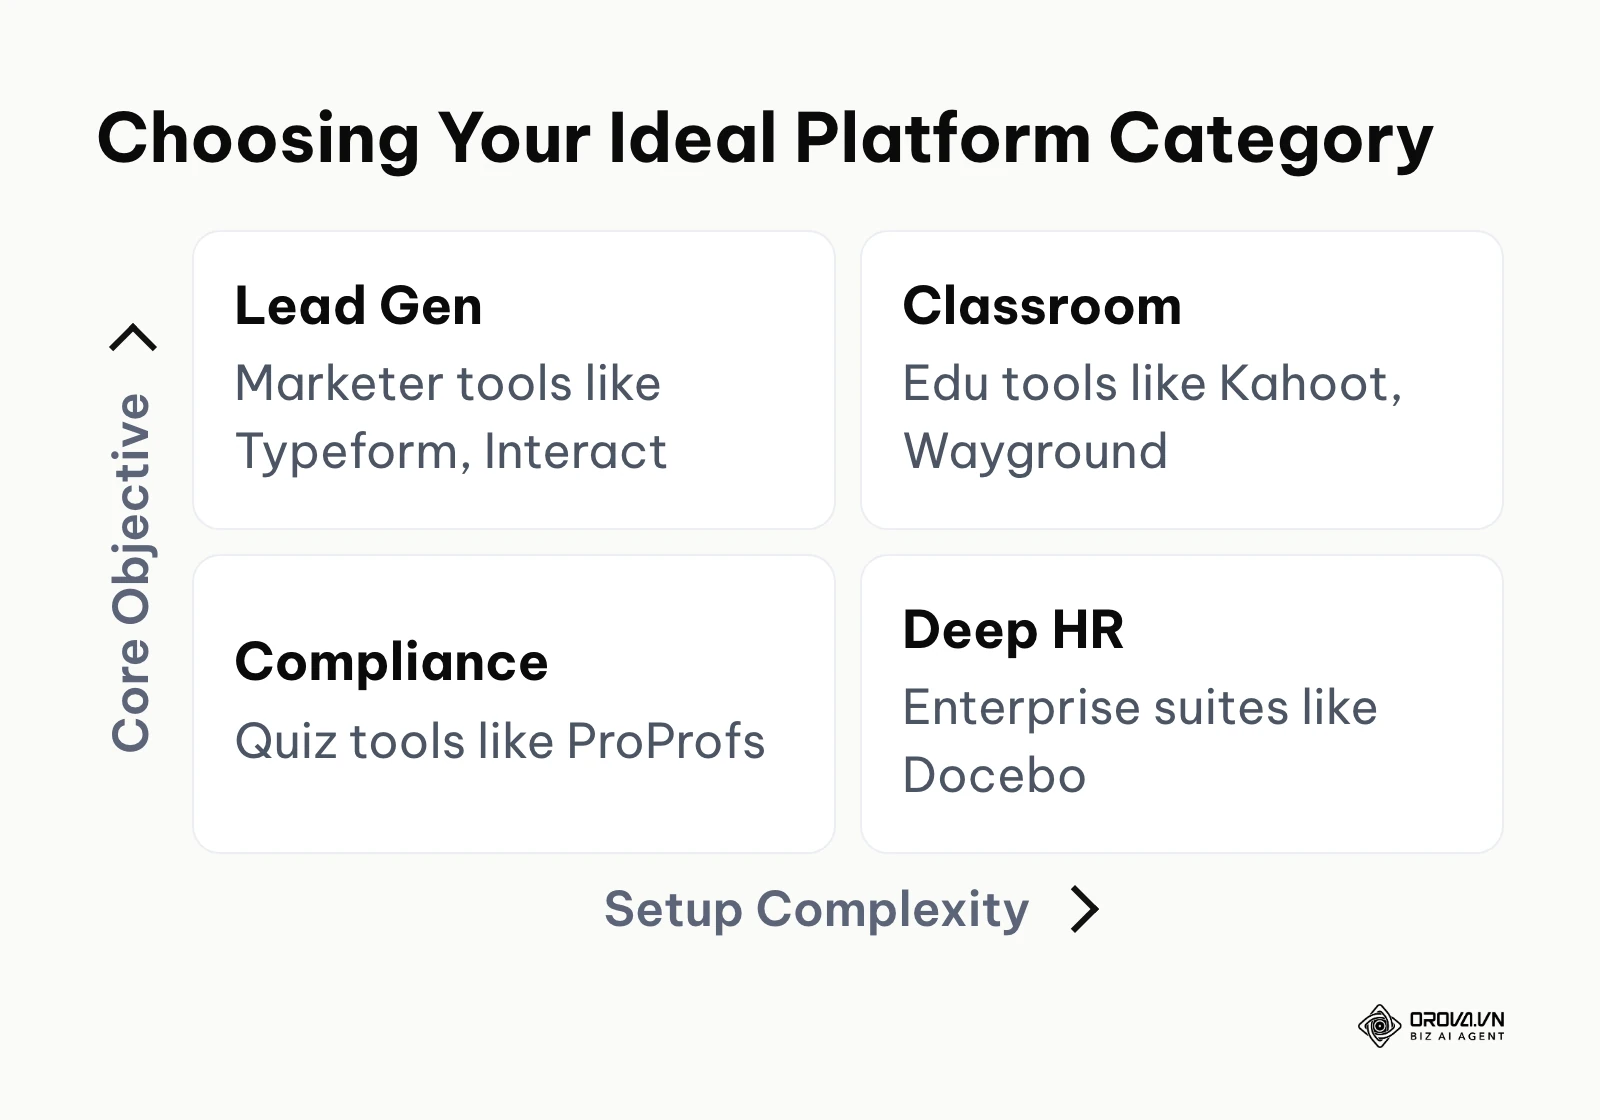Screen dimensions: 1600x1120
Task: Click Quiz tools like ProProfs text
Action: pyautogui.click(x=500, y=742)
